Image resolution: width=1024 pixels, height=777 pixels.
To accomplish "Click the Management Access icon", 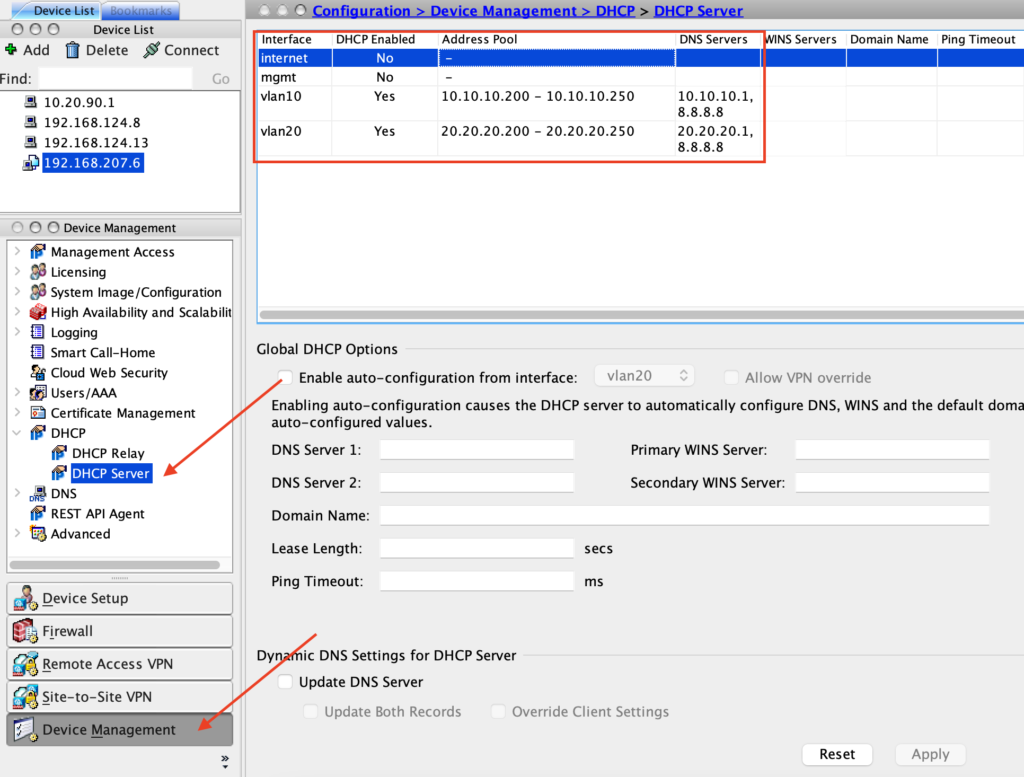I will point(38,251).
